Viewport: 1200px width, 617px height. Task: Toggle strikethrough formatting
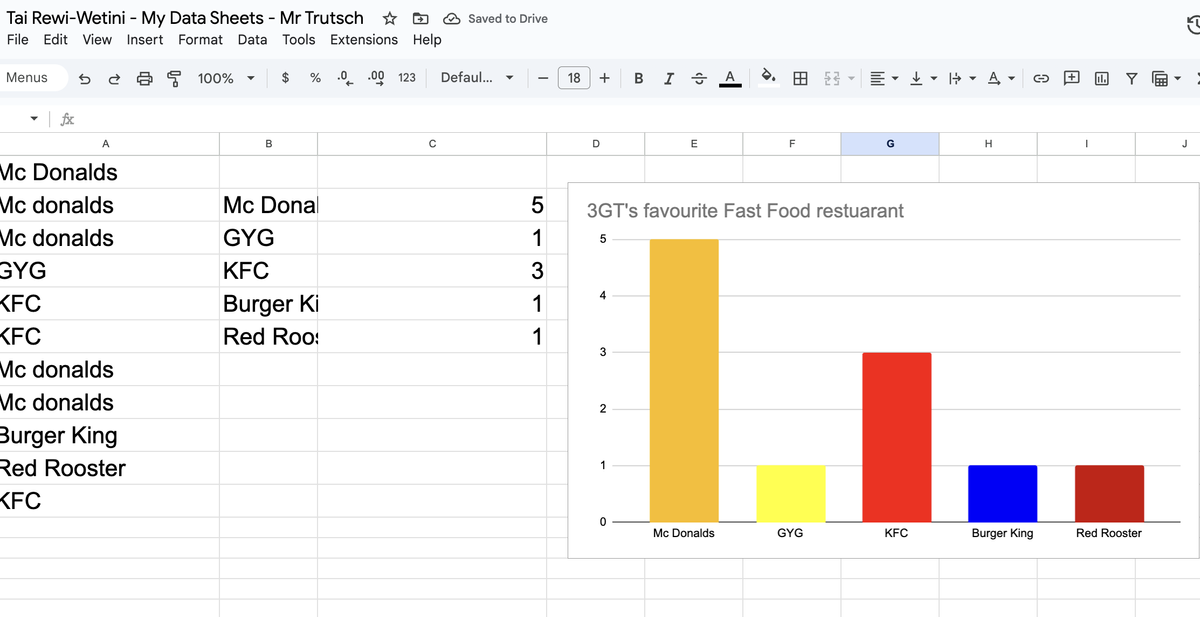[x=699, y=78]
